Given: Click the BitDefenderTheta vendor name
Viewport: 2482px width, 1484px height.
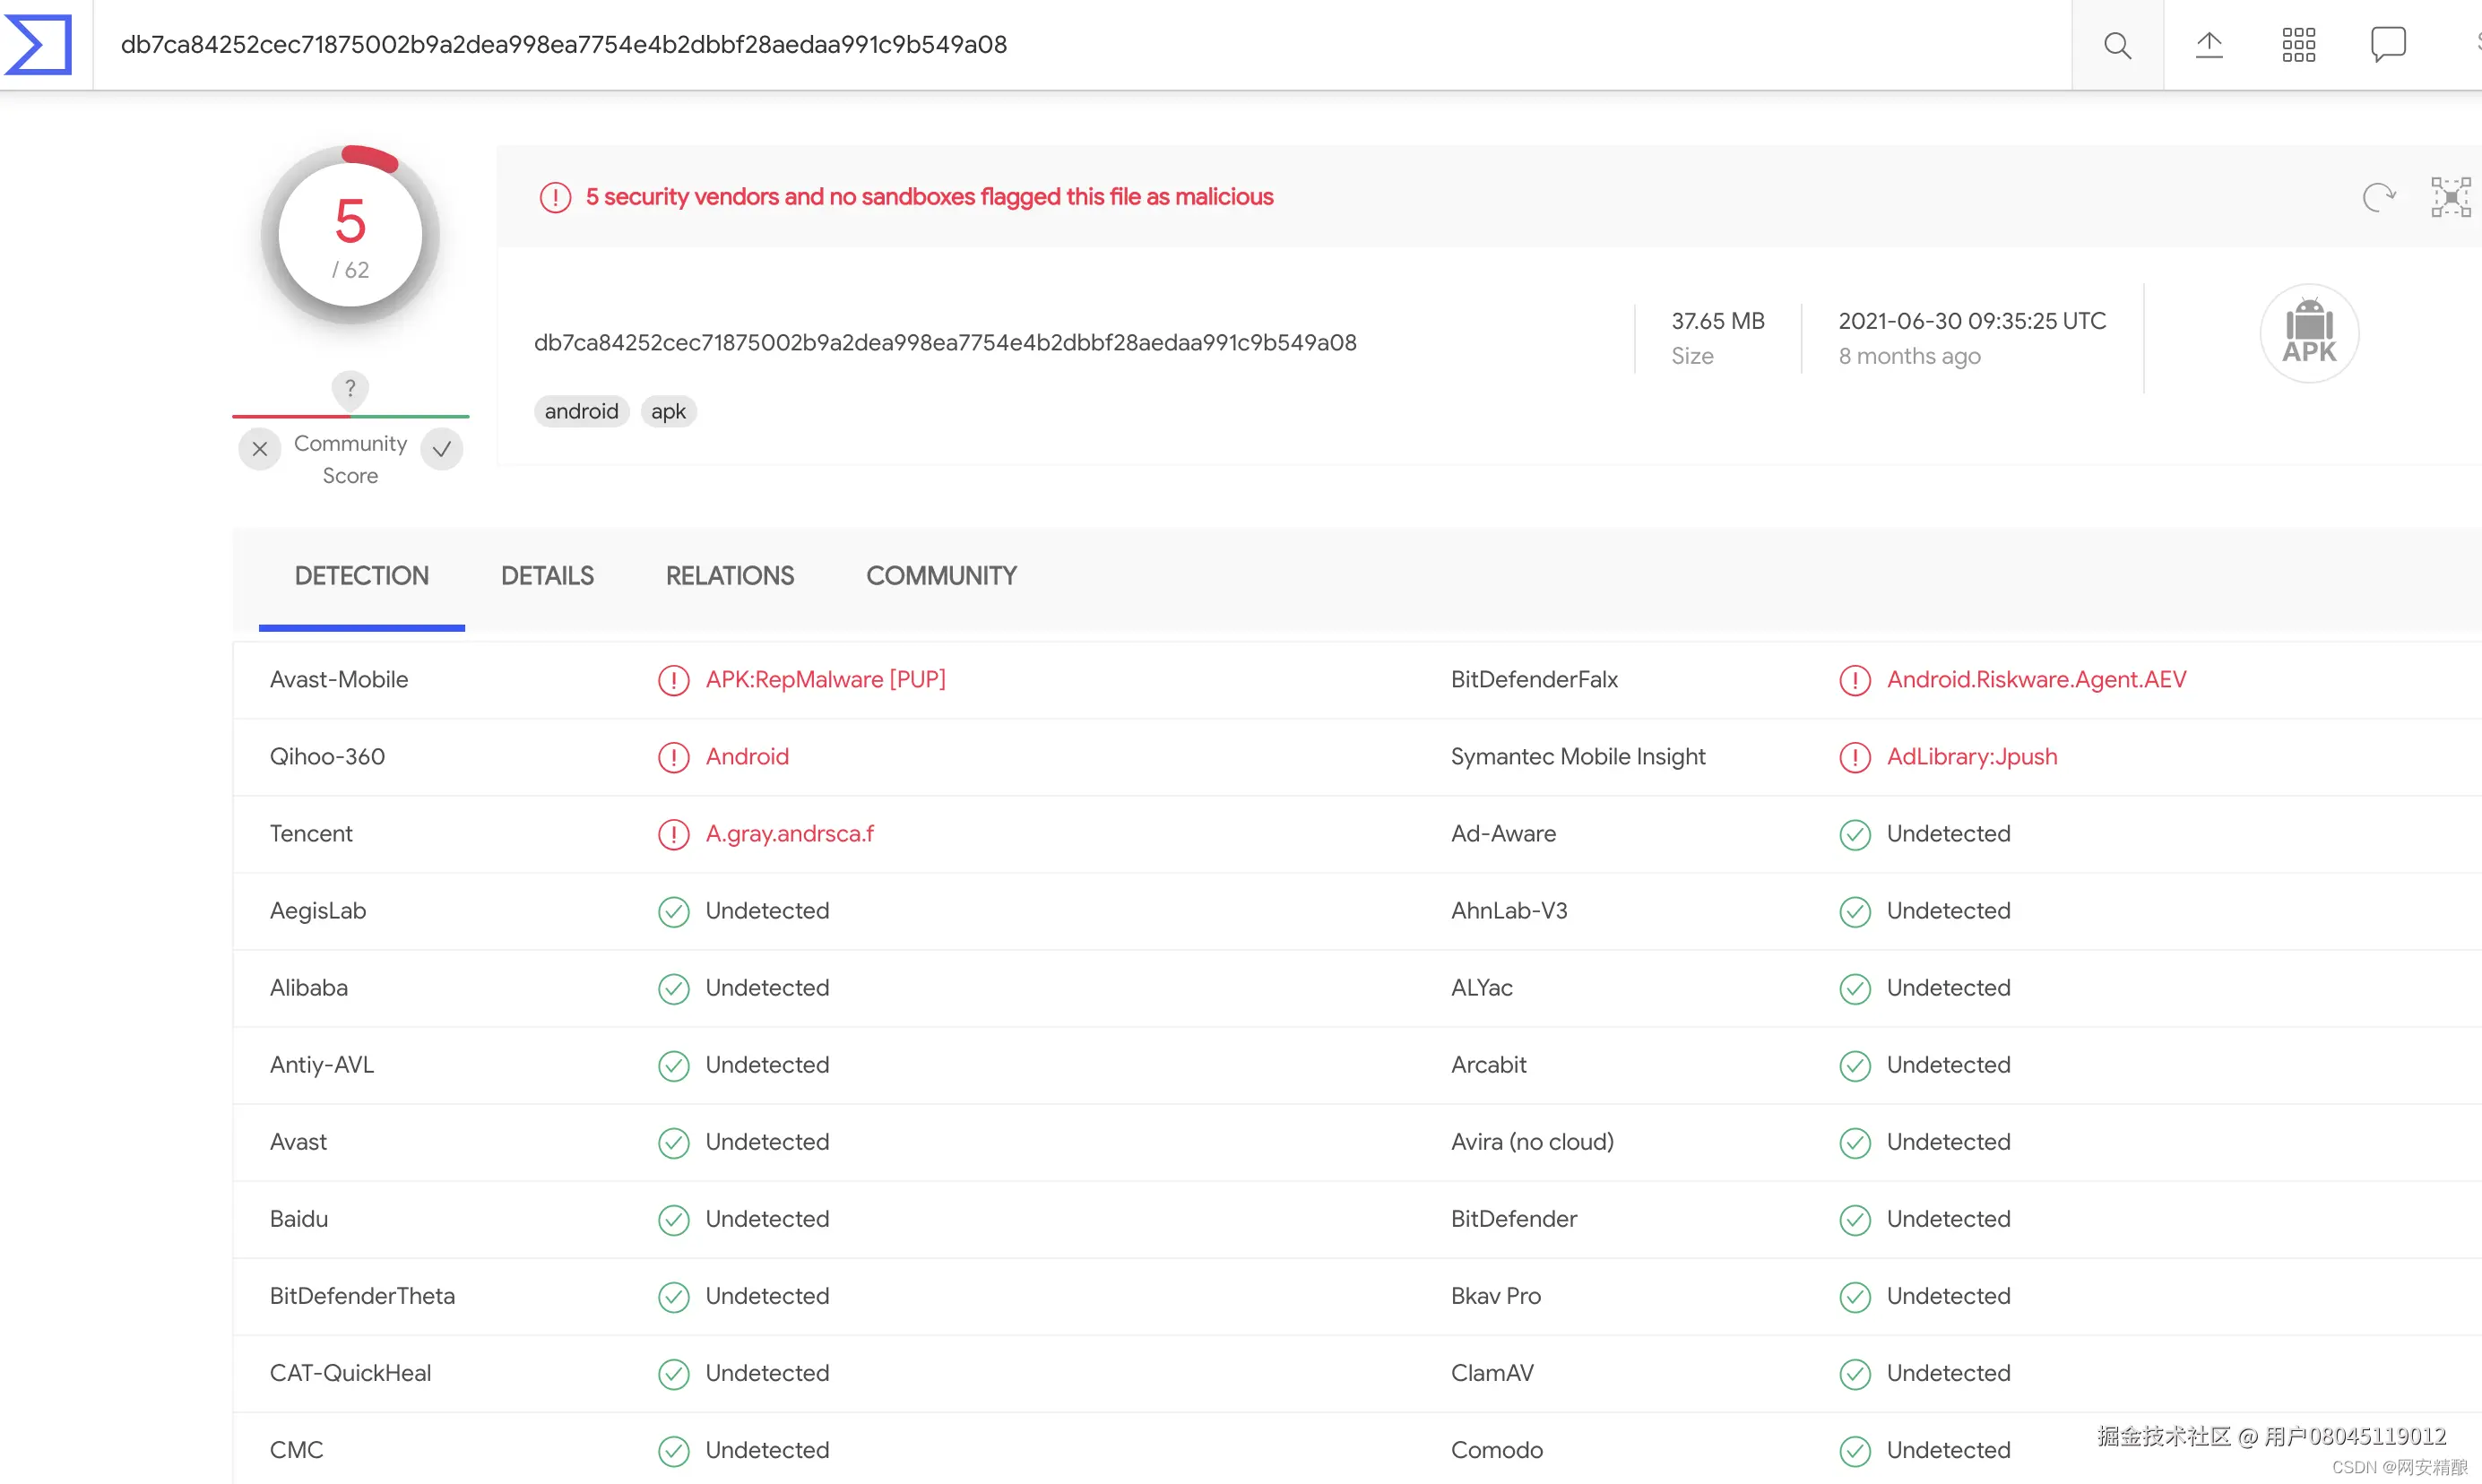Looking at the screenshot, I should pos(362,1296).
